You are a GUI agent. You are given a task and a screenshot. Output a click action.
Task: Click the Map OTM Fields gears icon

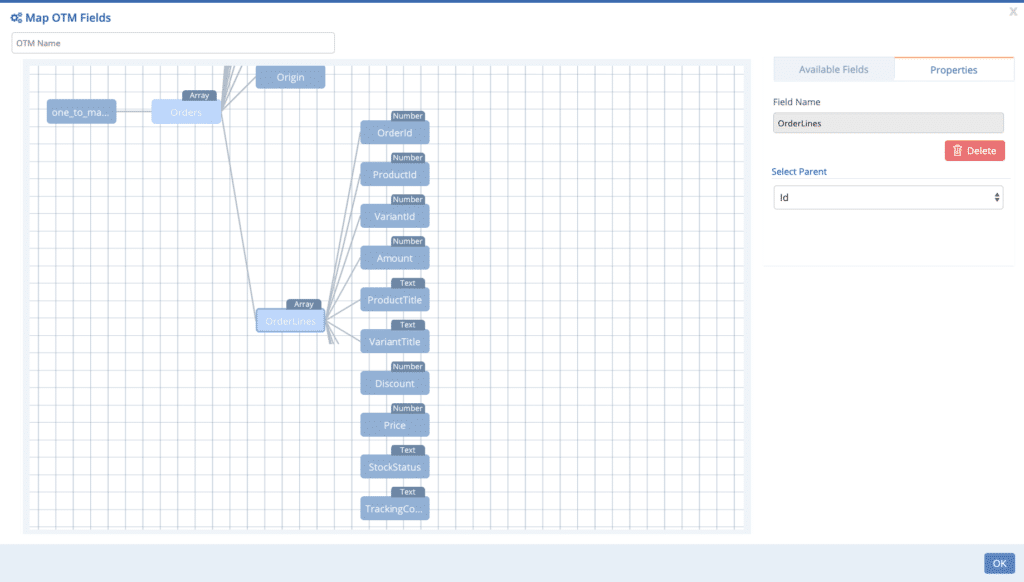(16, 18)
